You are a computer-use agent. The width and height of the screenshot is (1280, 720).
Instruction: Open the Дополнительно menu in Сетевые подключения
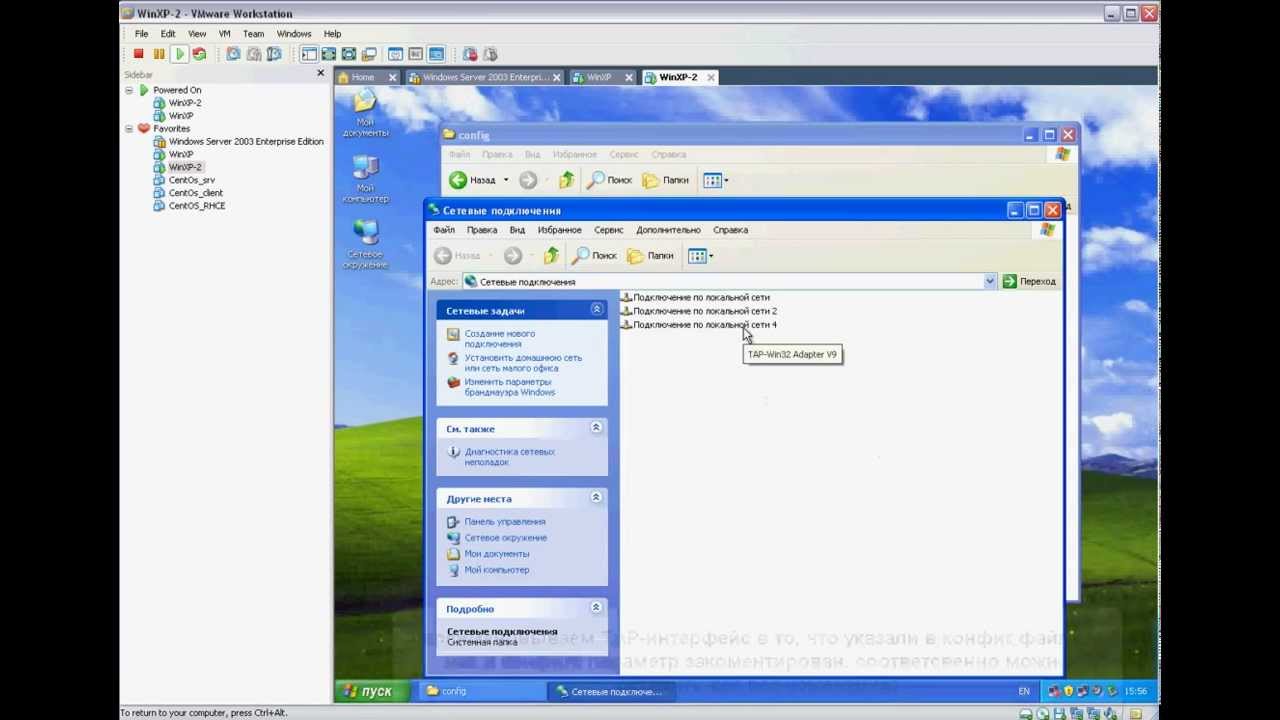click(x=668, y=230)
